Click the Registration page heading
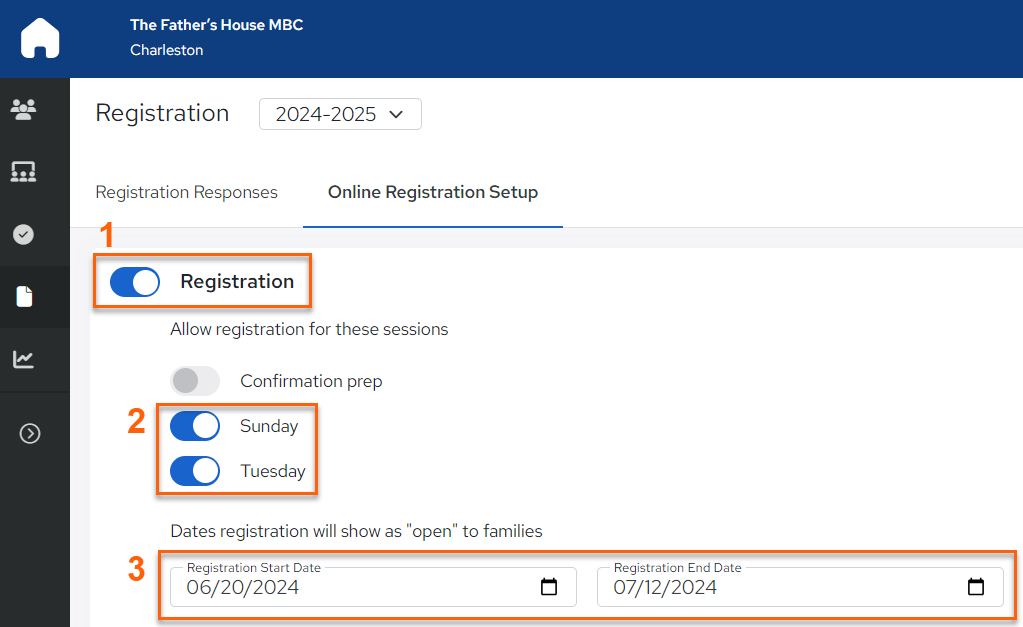 (x=162, y=113)
